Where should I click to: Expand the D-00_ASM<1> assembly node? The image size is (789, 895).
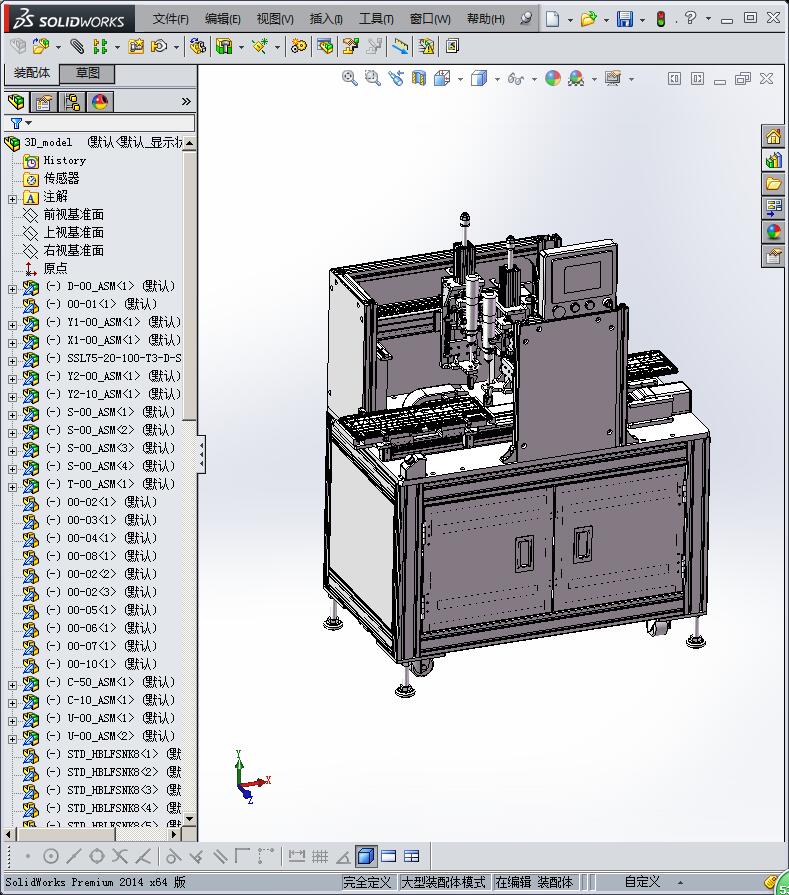(x=13, y=289)
